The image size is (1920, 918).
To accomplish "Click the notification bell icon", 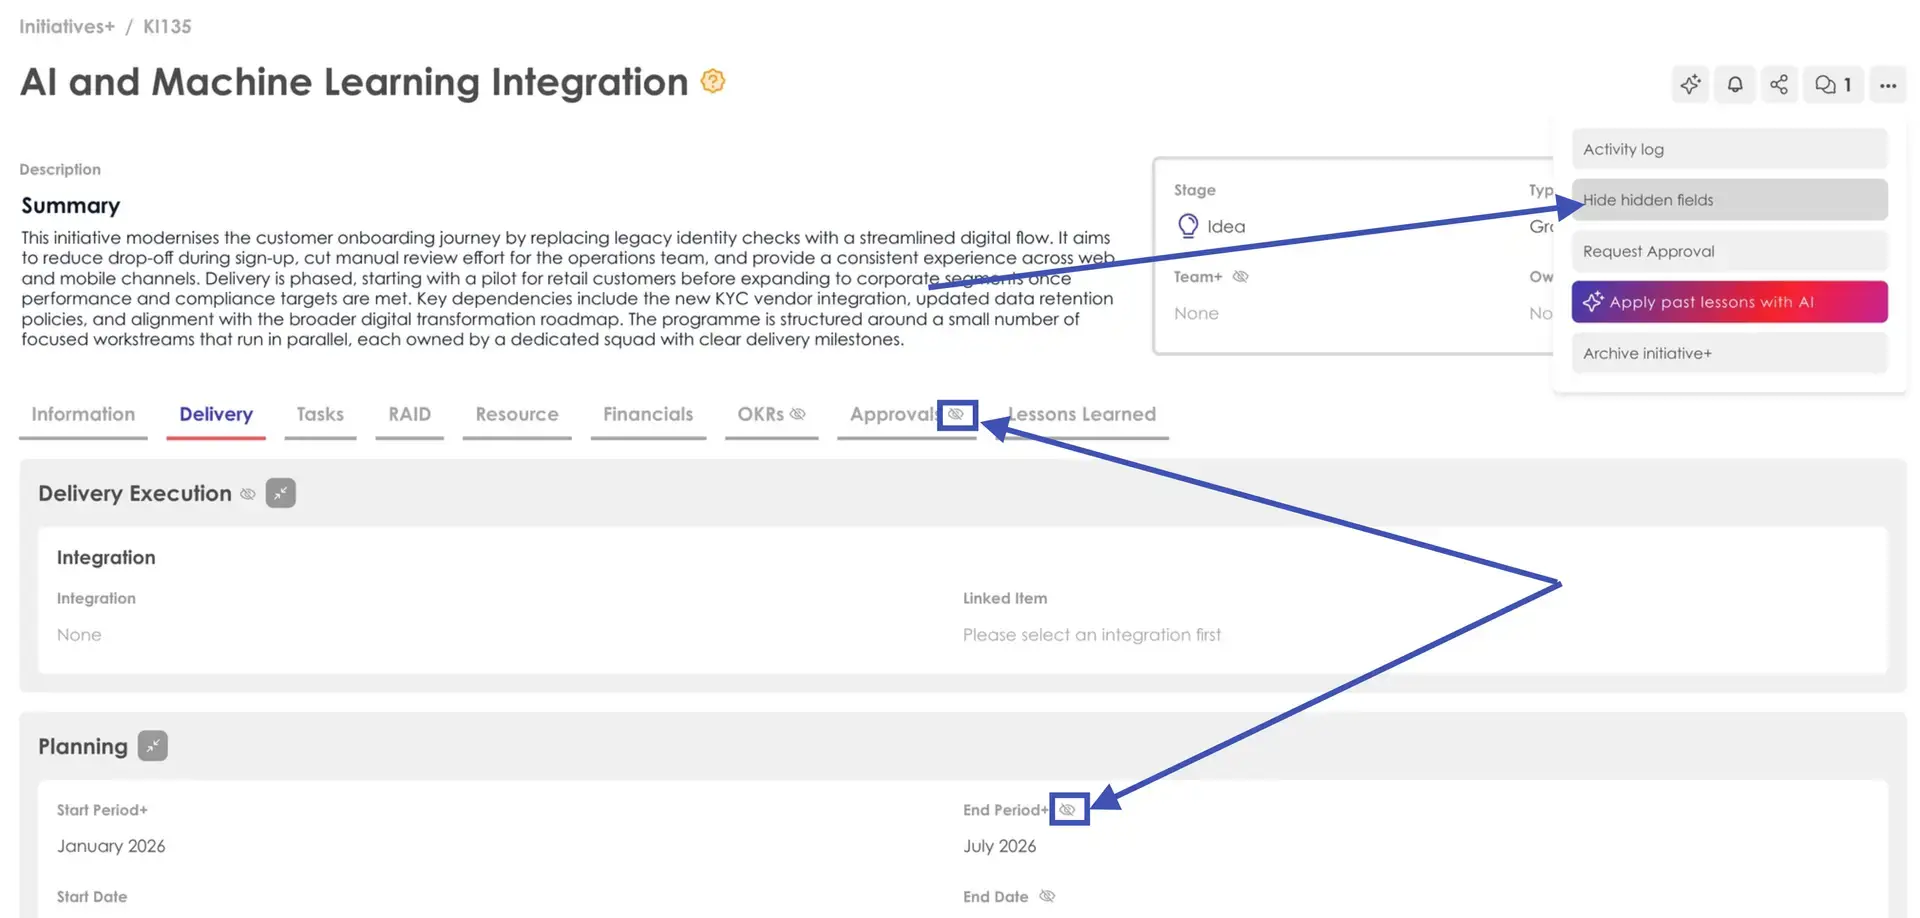I will (1735, 85).
